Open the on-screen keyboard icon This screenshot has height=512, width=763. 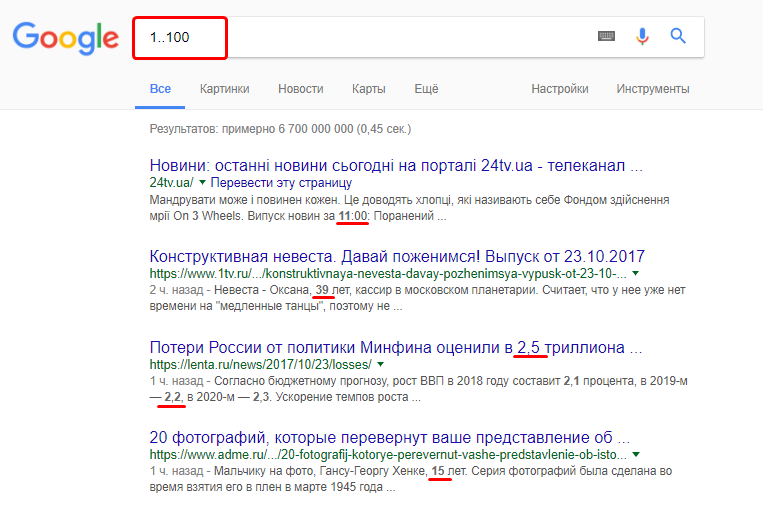point(606,36)
